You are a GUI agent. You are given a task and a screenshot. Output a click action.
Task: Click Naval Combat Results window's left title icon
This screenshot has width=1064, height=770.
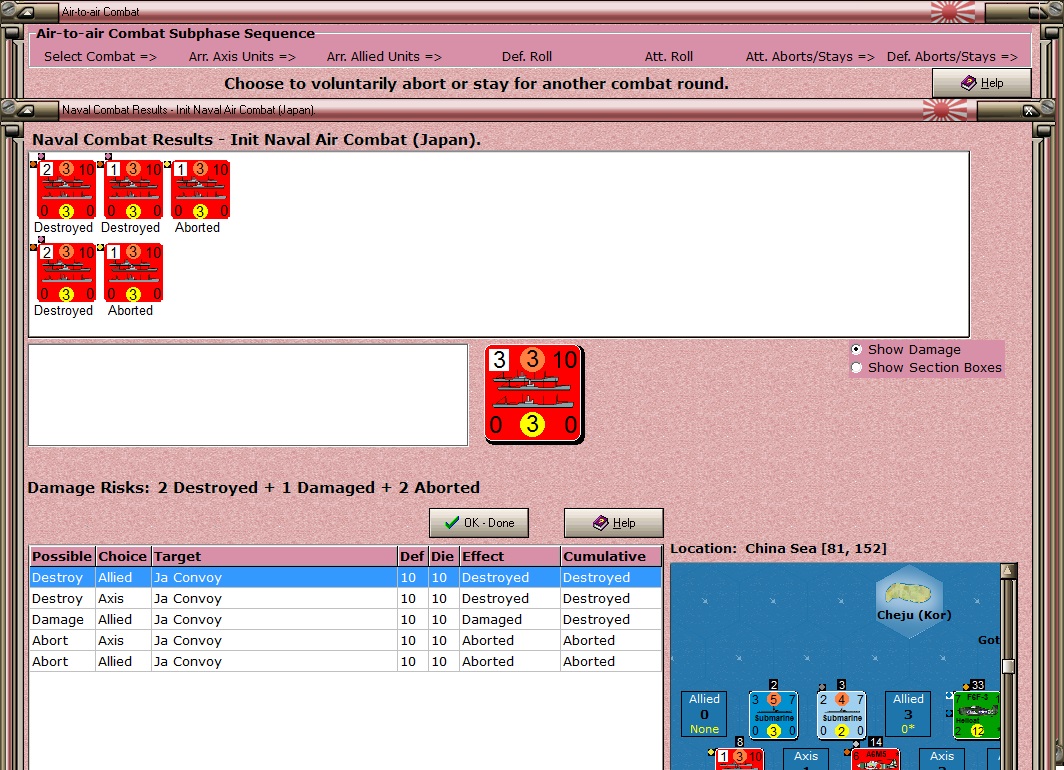26,110
